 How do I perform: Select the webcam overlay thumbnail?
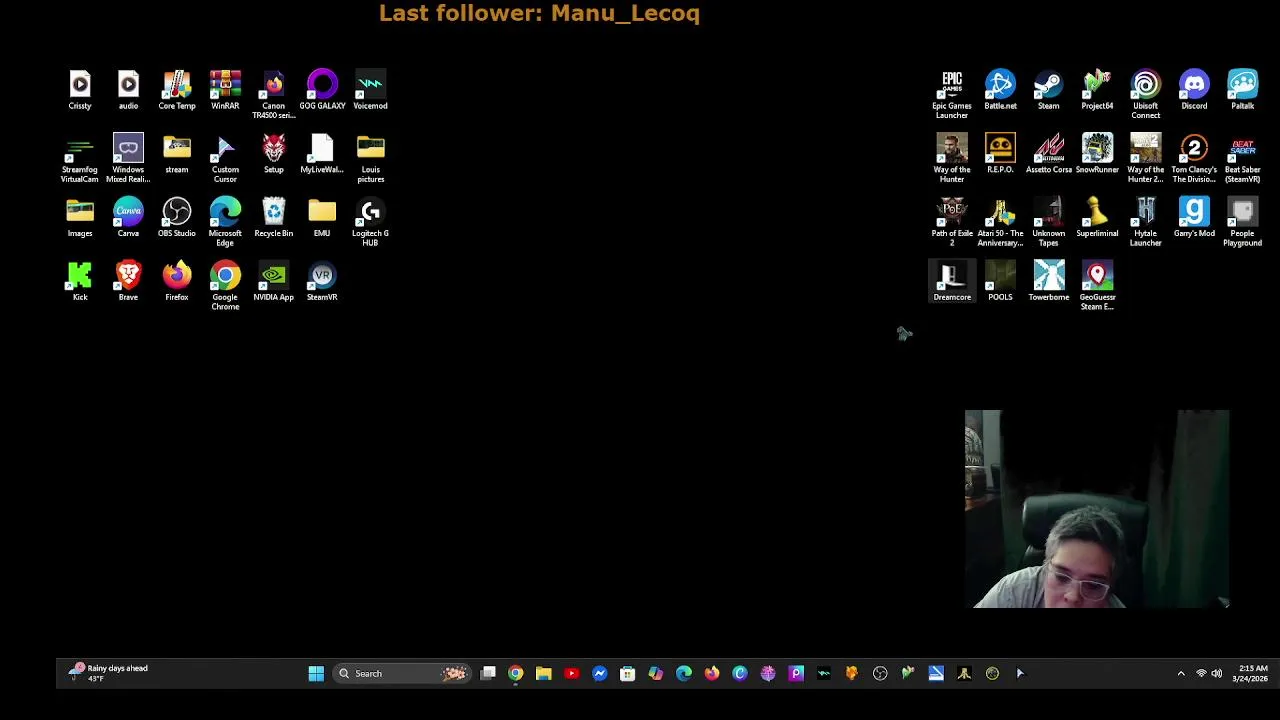(1097, 509)
